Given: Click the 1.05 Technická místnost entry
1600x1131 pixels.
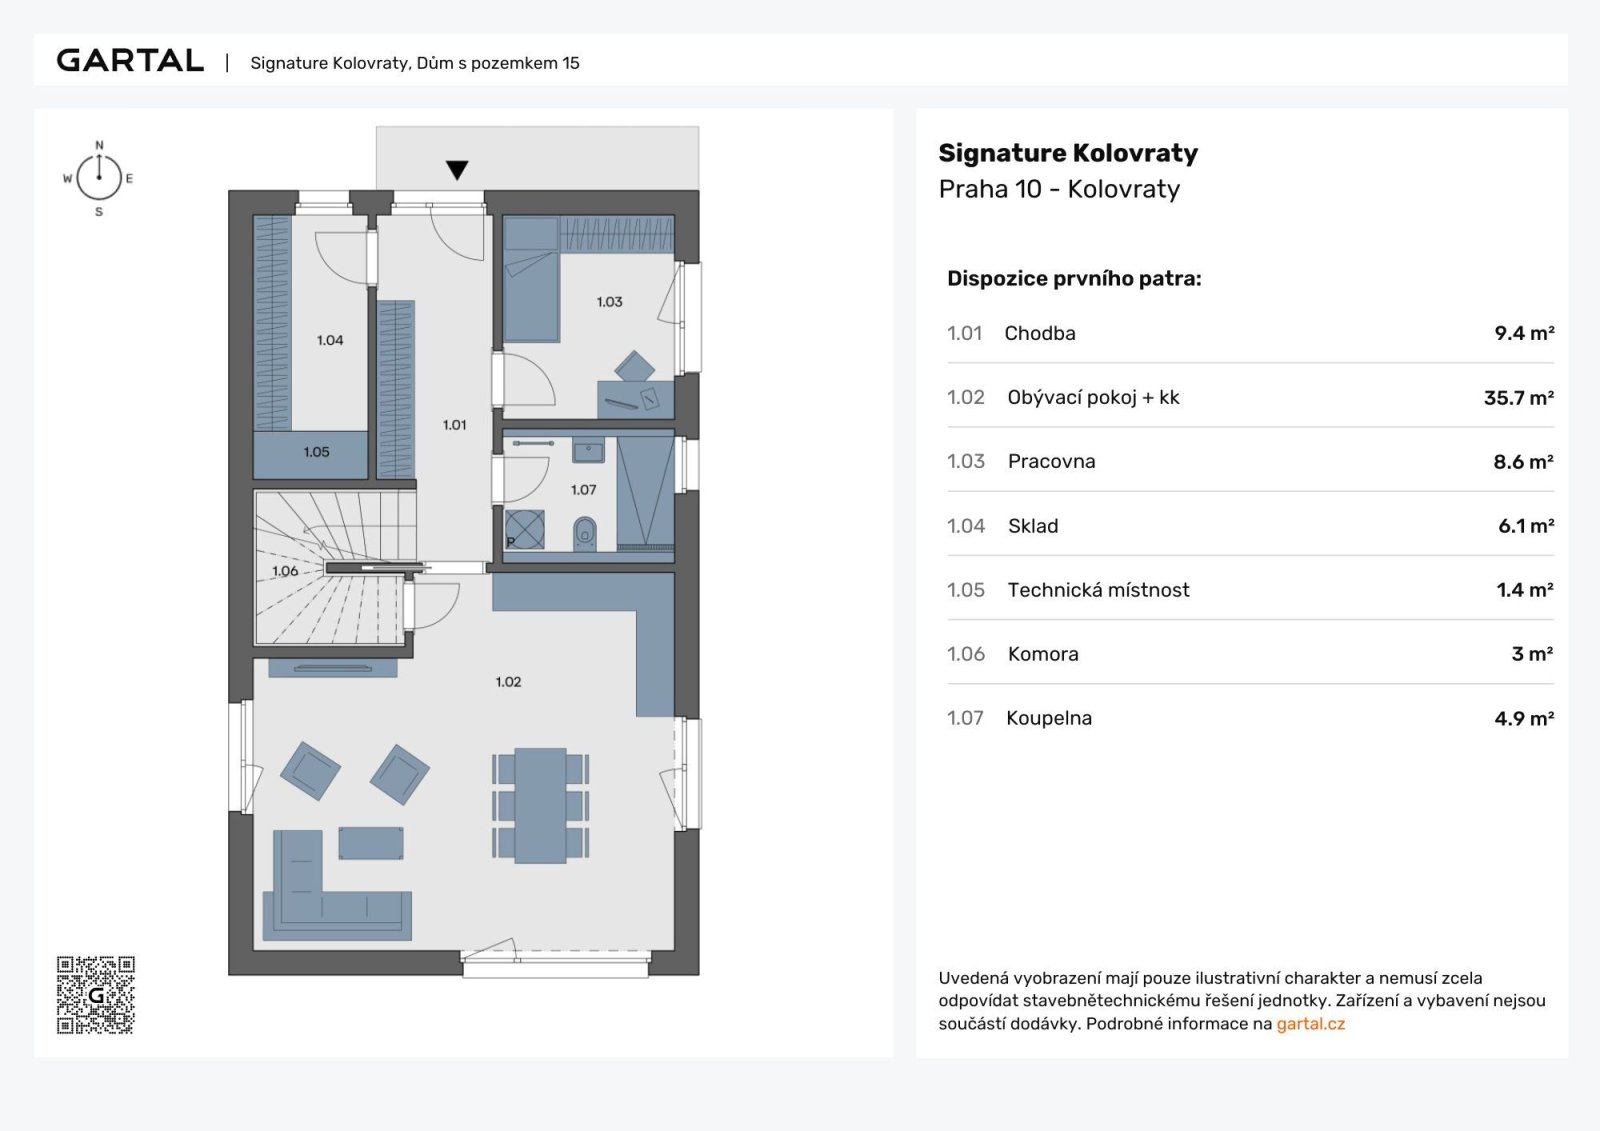Looking at the screenshot, I should tap(1250, 590).
